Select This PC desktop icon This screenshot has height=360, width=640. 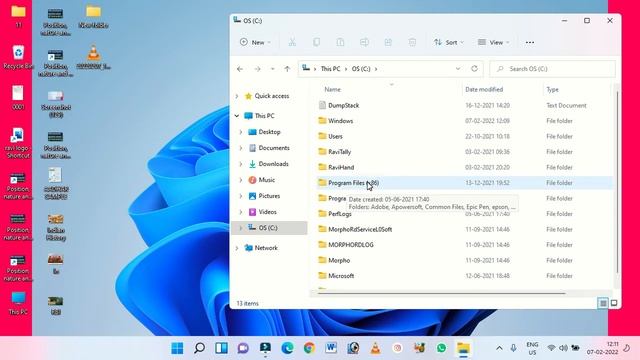(x=18, y=303)
